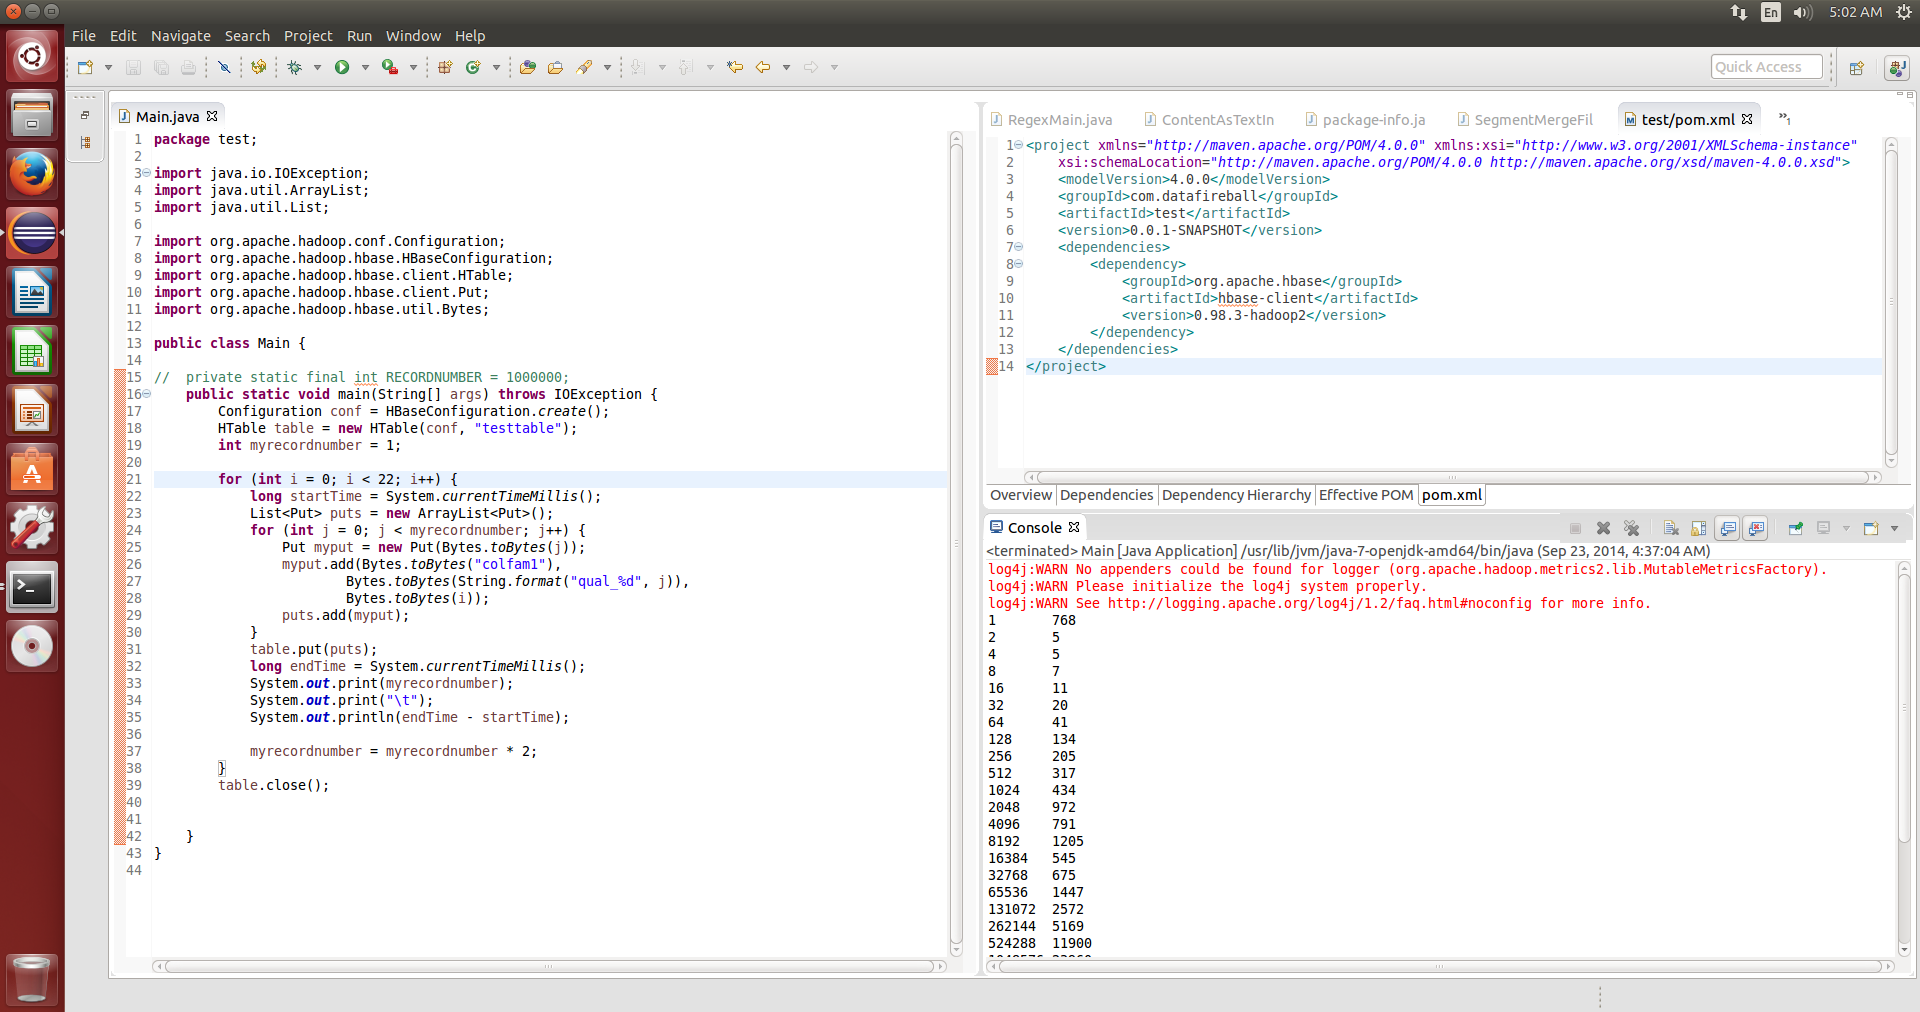Collapse the dependencies XML element fold
This screenshot has height=1012, width=1920.
click(1019, 247)
